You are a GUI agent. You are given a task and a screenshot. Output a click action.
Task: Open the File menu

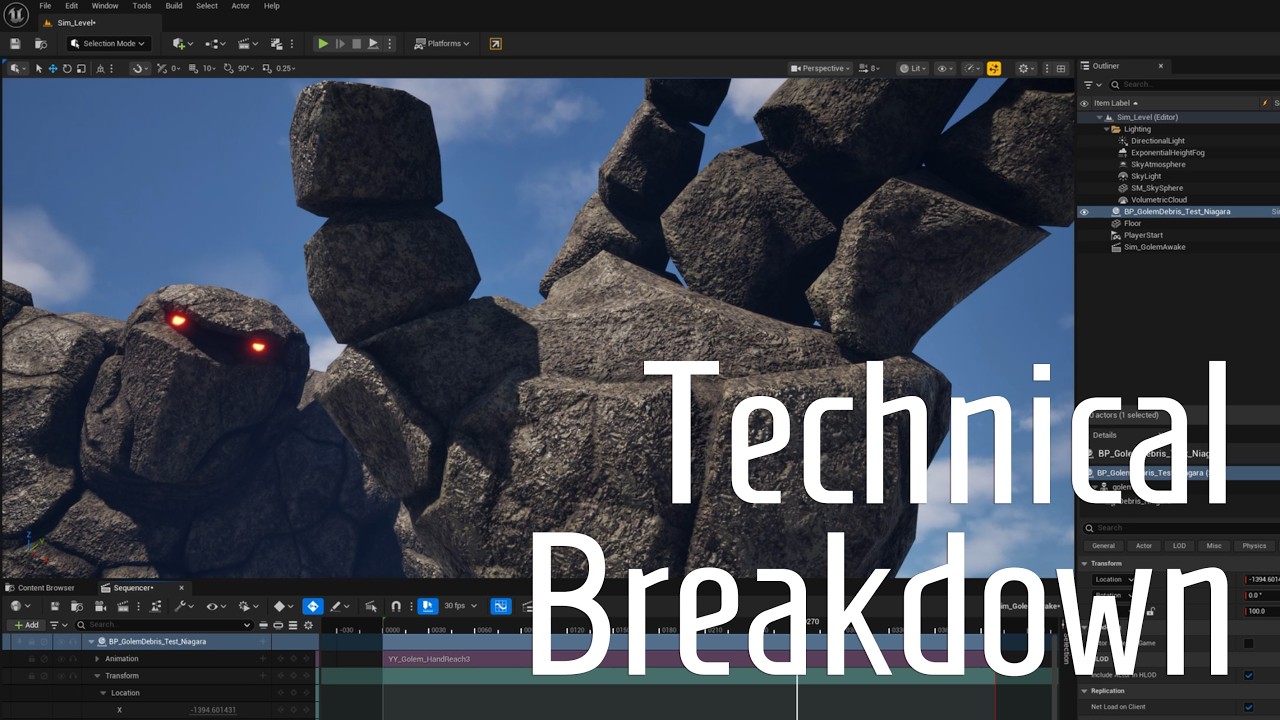pos(45,6)
